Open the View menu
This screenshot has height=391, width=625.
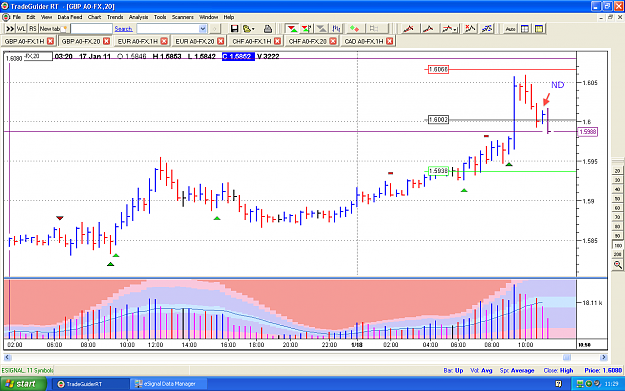click(x=46, y=17)
